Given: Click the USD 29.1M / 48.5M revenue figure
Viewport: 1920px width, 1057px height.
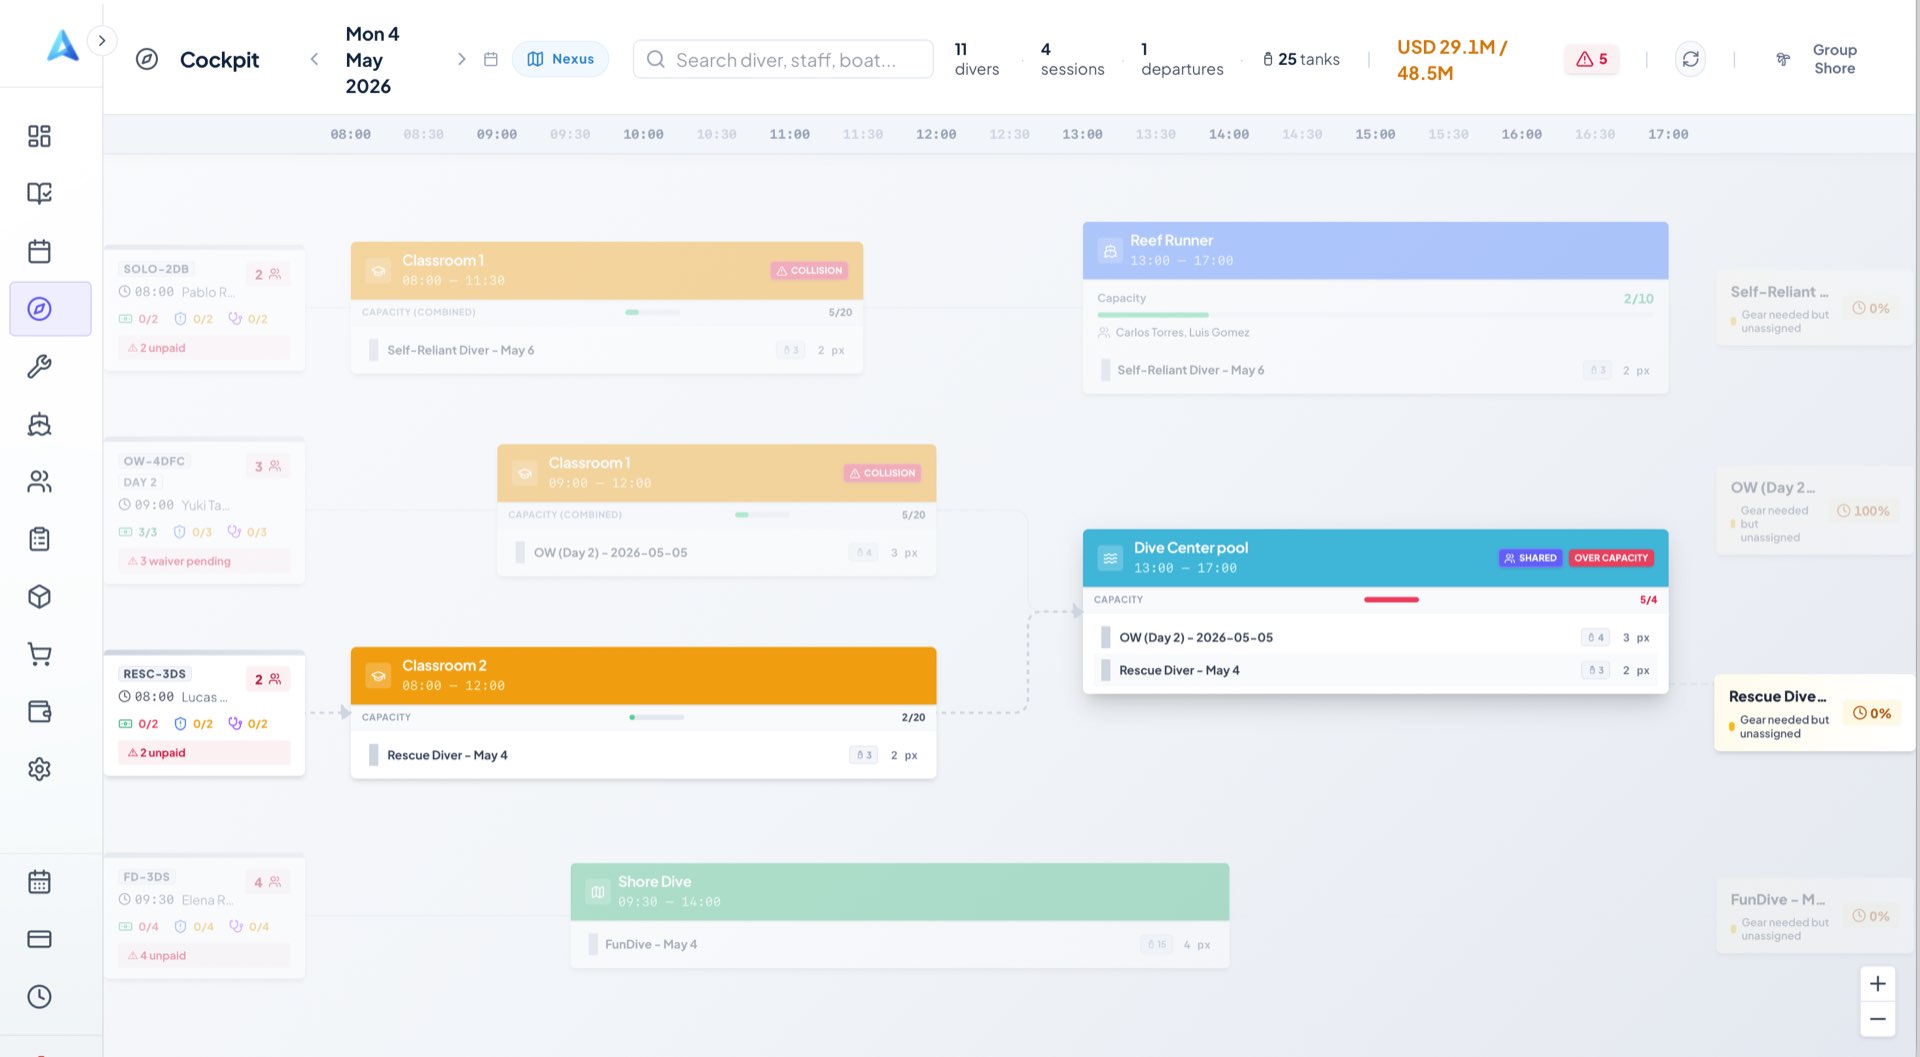Looking at the screenshot, I should (1452, 60).
